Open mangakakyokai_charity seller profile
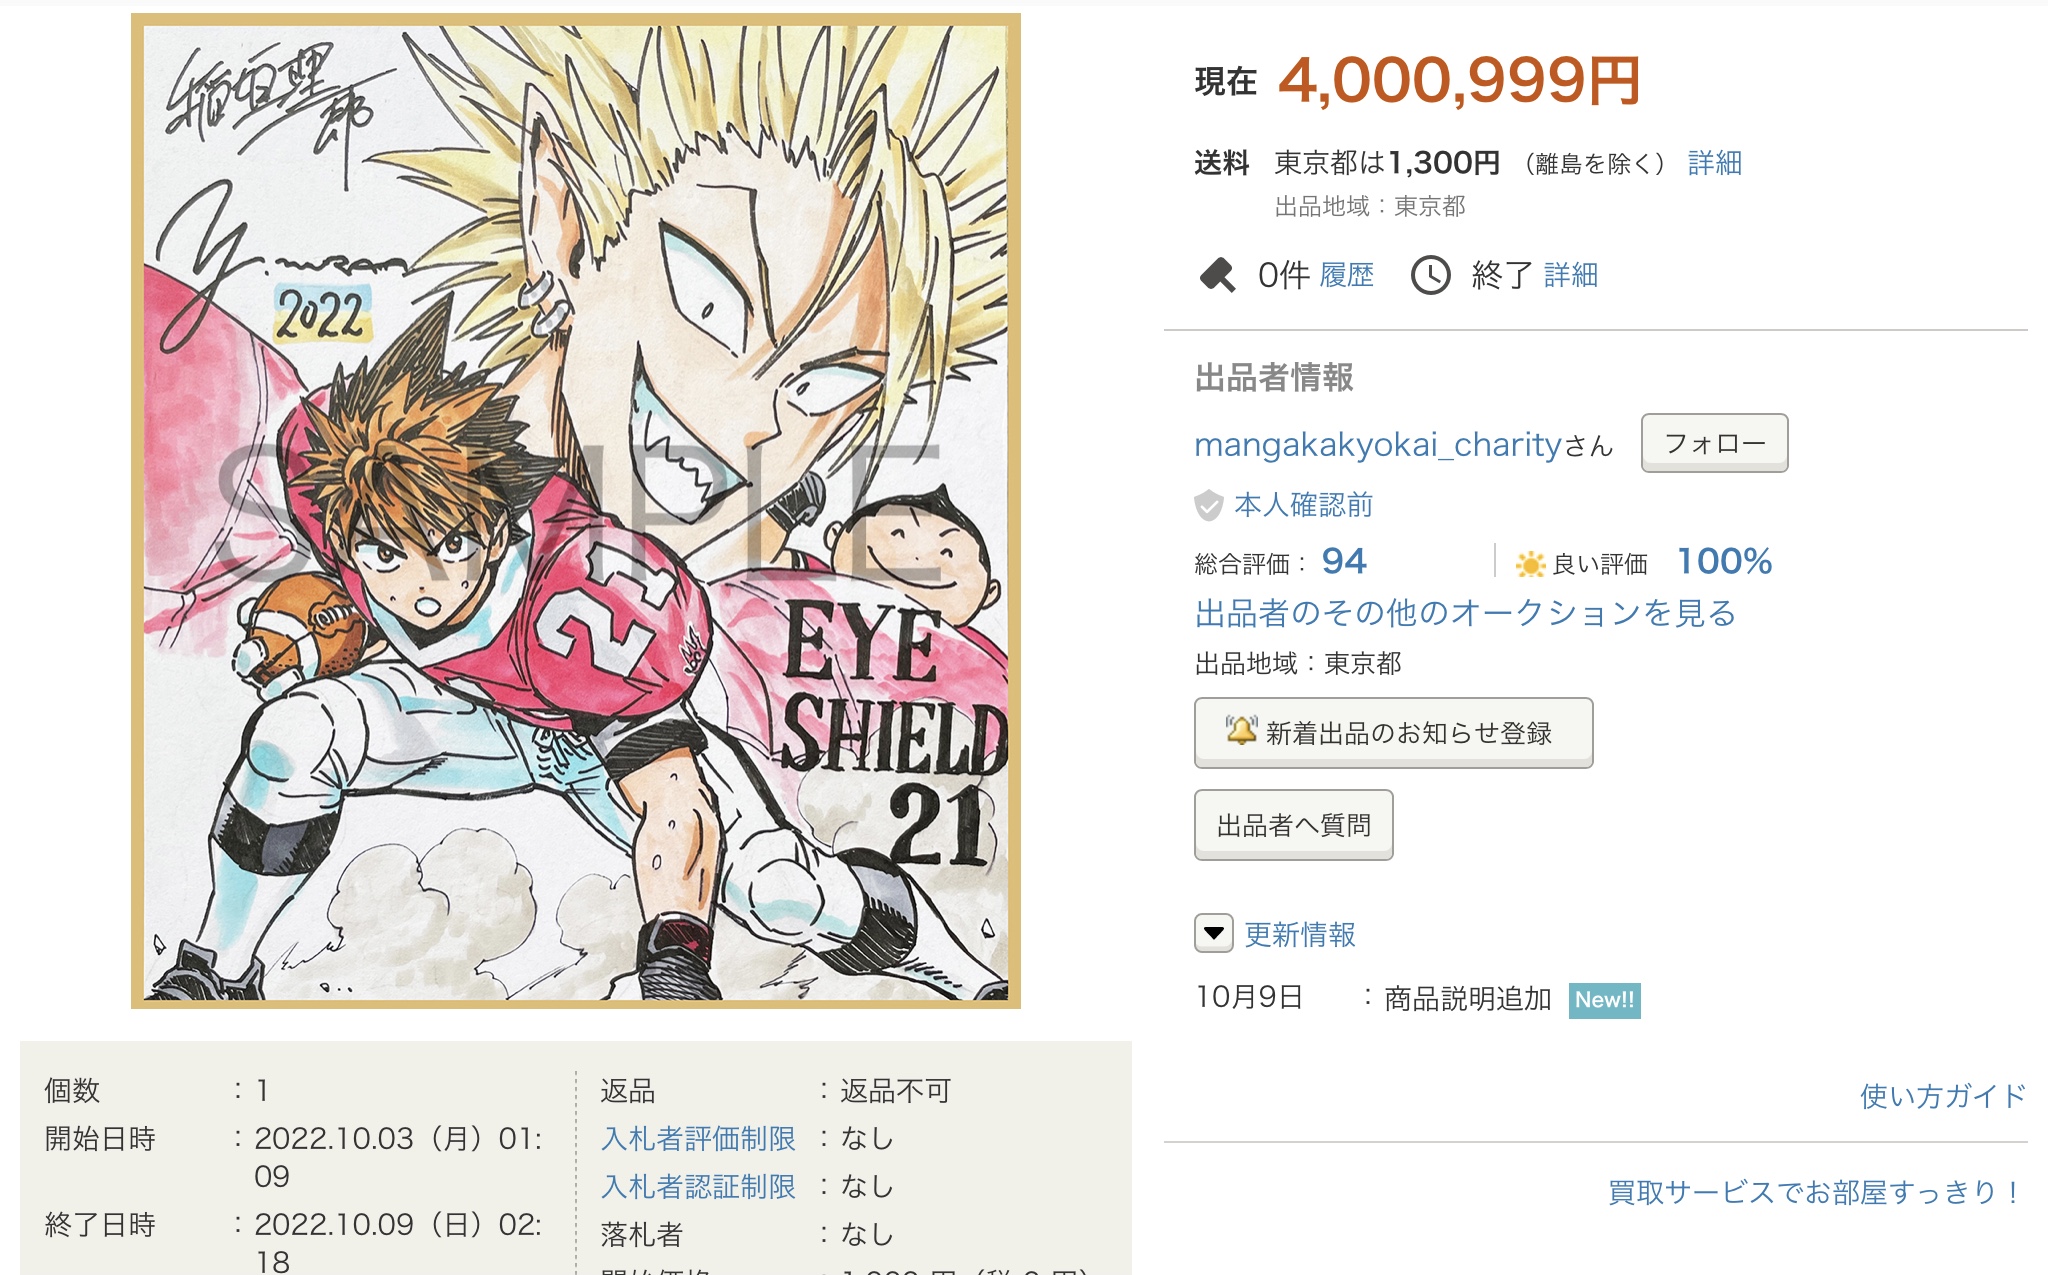 pos(1378,445)
